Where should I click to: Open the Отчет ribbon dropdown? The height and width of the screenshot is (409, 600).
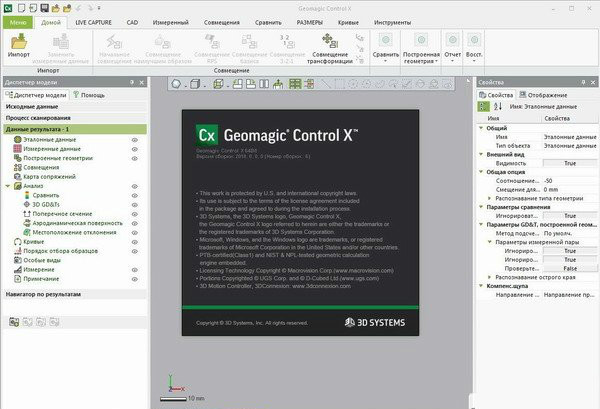point(452,61)
